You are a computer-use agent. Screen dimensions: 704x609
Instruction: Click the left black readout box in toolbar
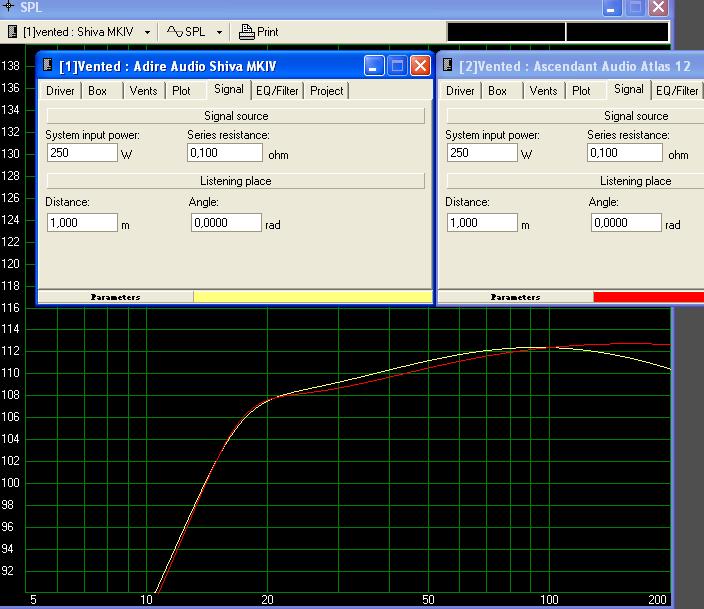tap(506, 32)
